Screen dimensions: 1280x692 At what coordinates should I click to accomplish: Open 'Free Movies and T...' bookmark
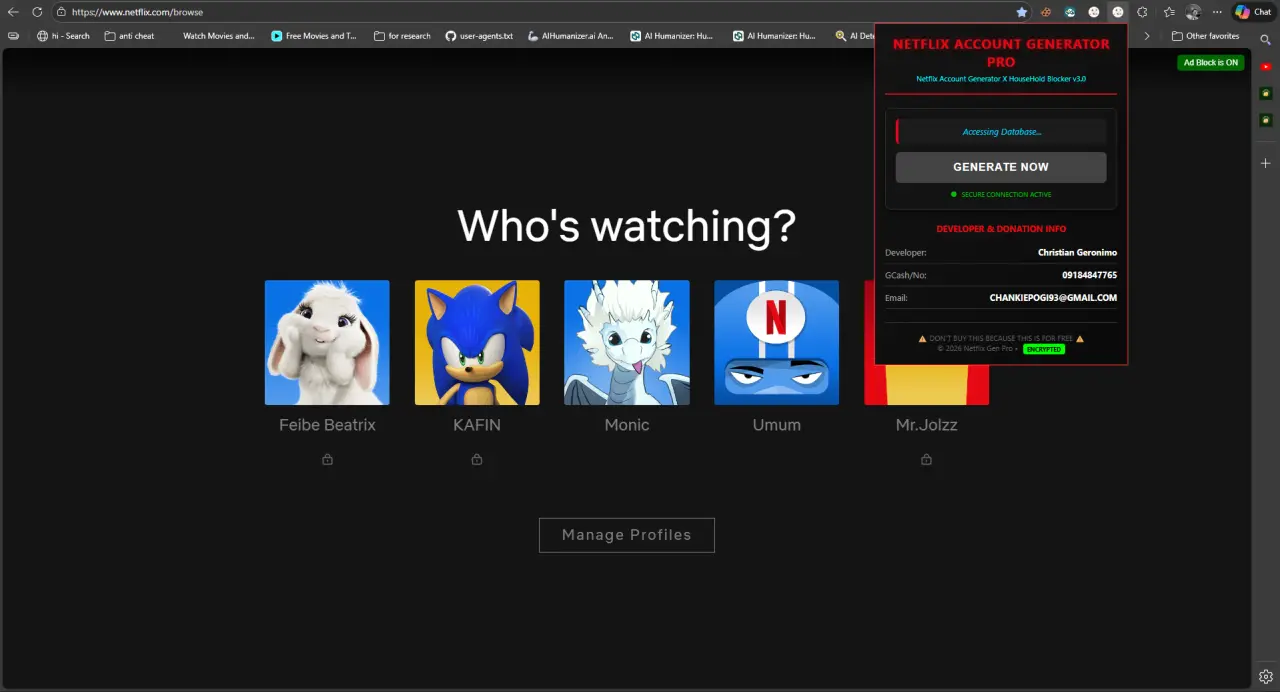point(314,36)
